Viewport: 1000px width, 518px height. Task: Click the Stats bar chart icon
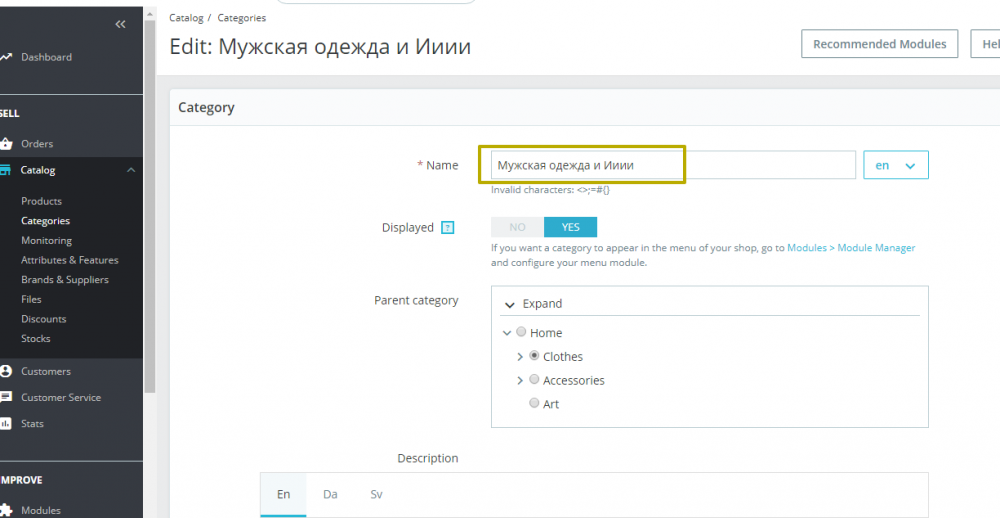[x=6, y=423]
